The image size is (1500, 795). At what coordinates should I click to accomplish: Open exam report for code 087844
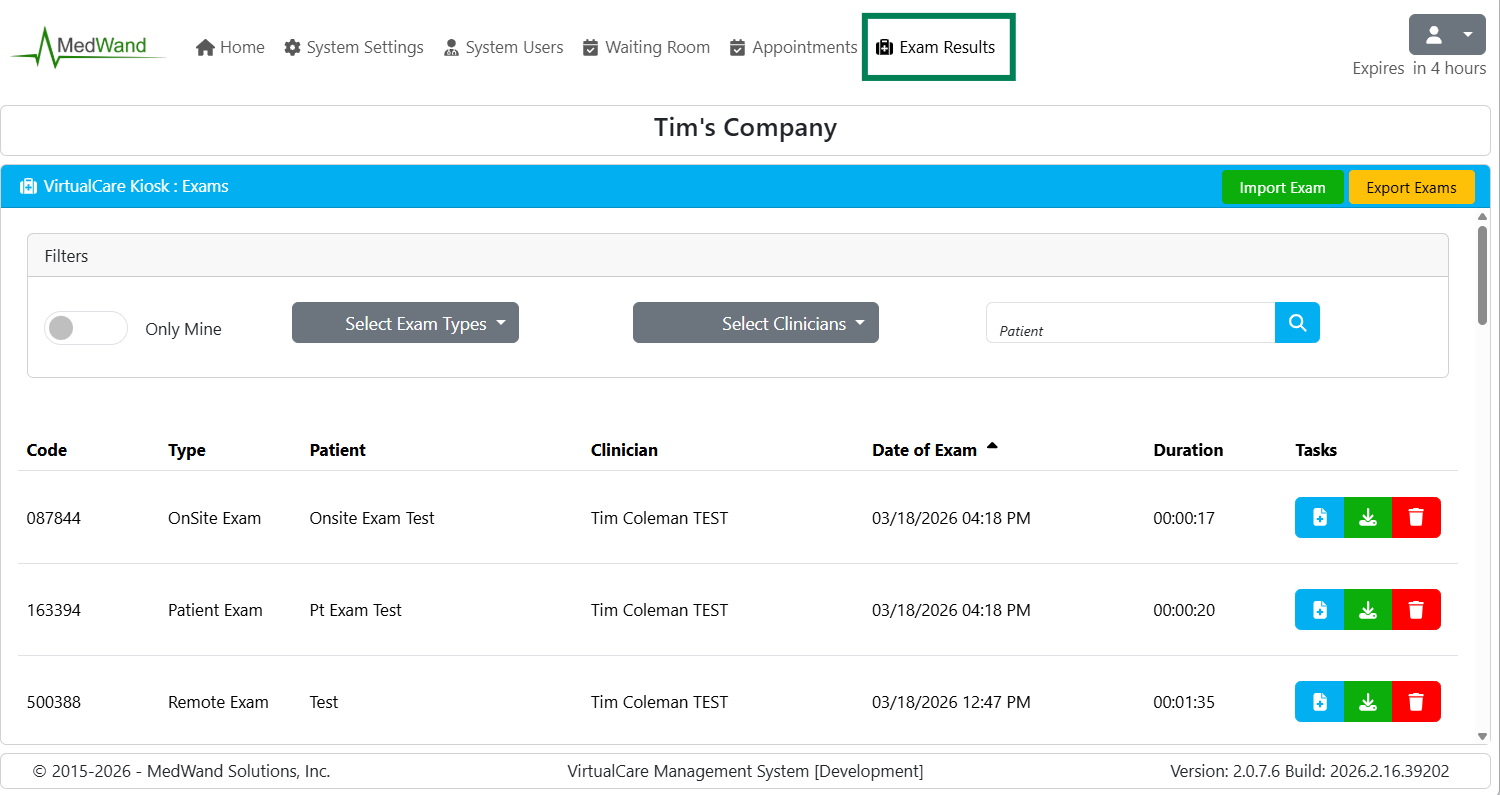(1319, 518)
